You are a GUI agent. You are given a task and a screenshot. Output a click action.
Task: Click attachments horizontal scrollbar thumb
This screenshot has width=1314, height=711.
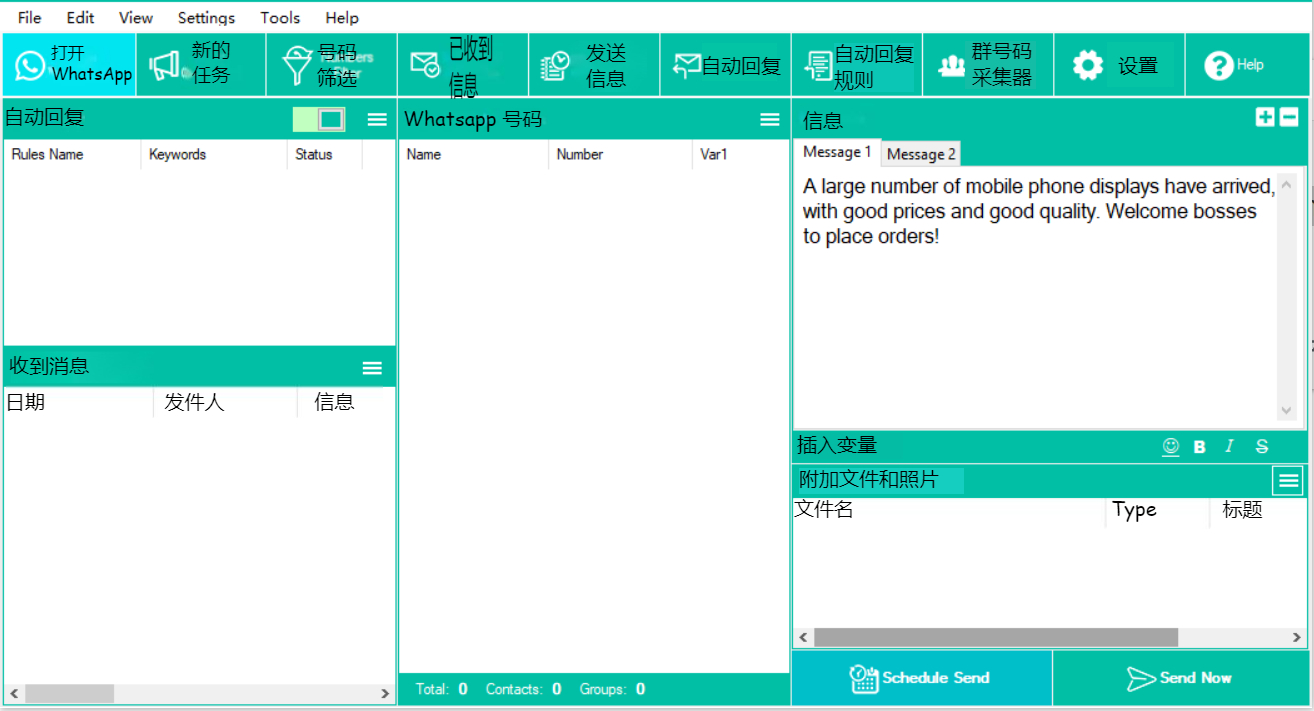tap(996, 637)
